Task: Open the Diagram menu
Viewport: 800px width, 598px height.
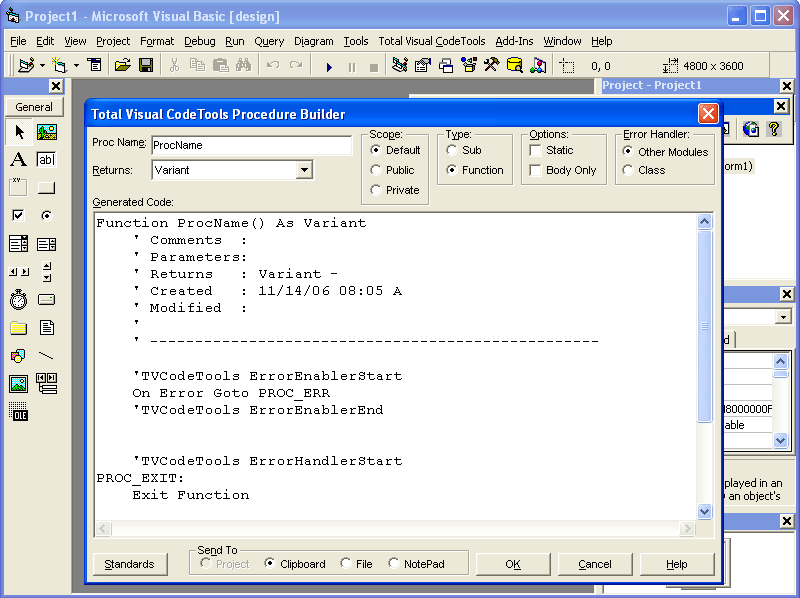Action: [x=313, y=41]
